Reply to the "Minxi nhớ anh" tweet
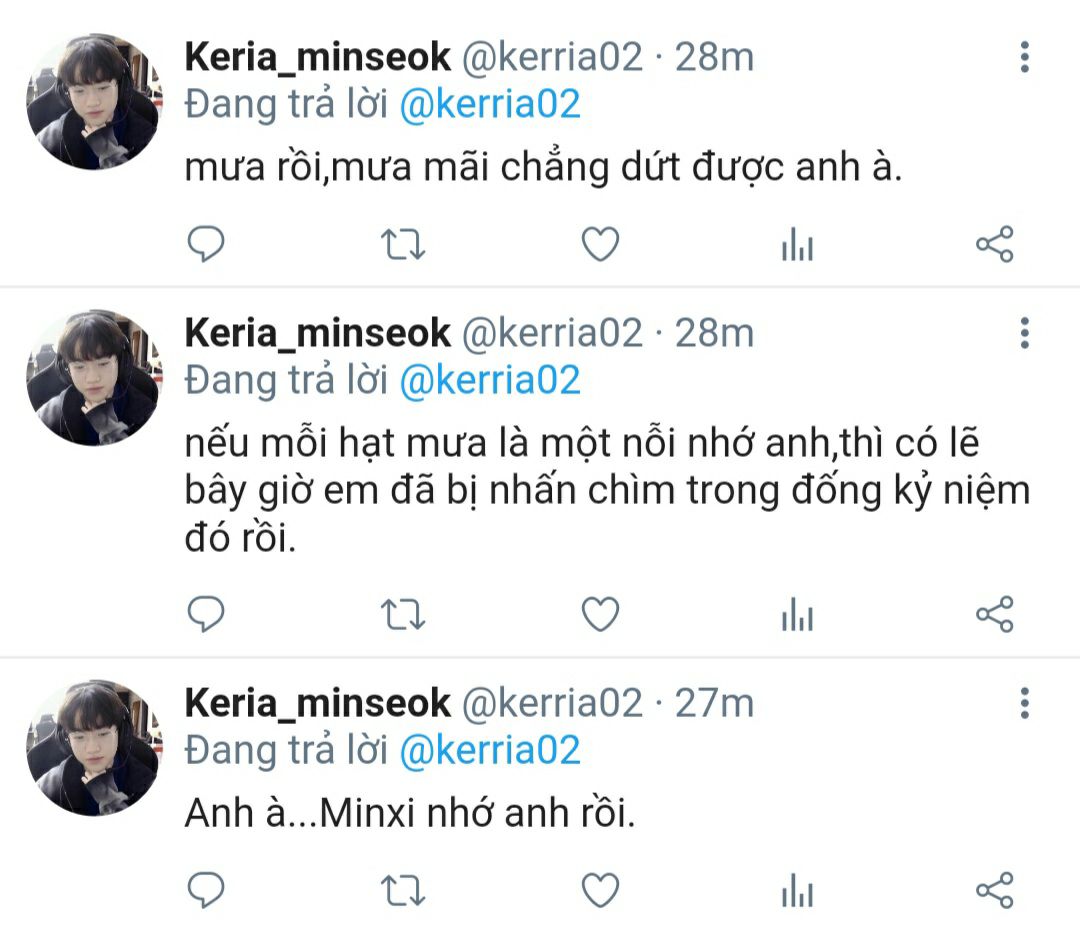The height and width of the screenshot is (927, 1080). (x=206, y=889)
